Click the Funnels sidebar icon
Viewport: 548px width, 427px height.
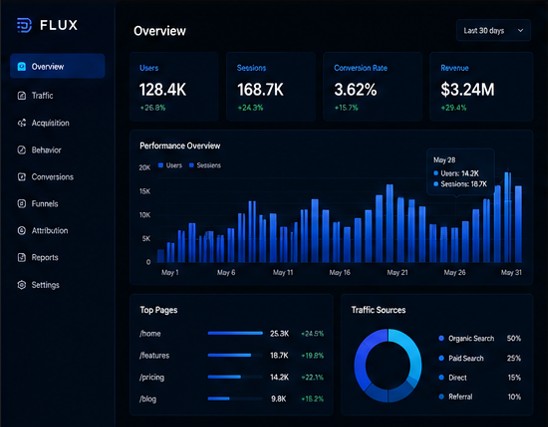tap(22, 203)
